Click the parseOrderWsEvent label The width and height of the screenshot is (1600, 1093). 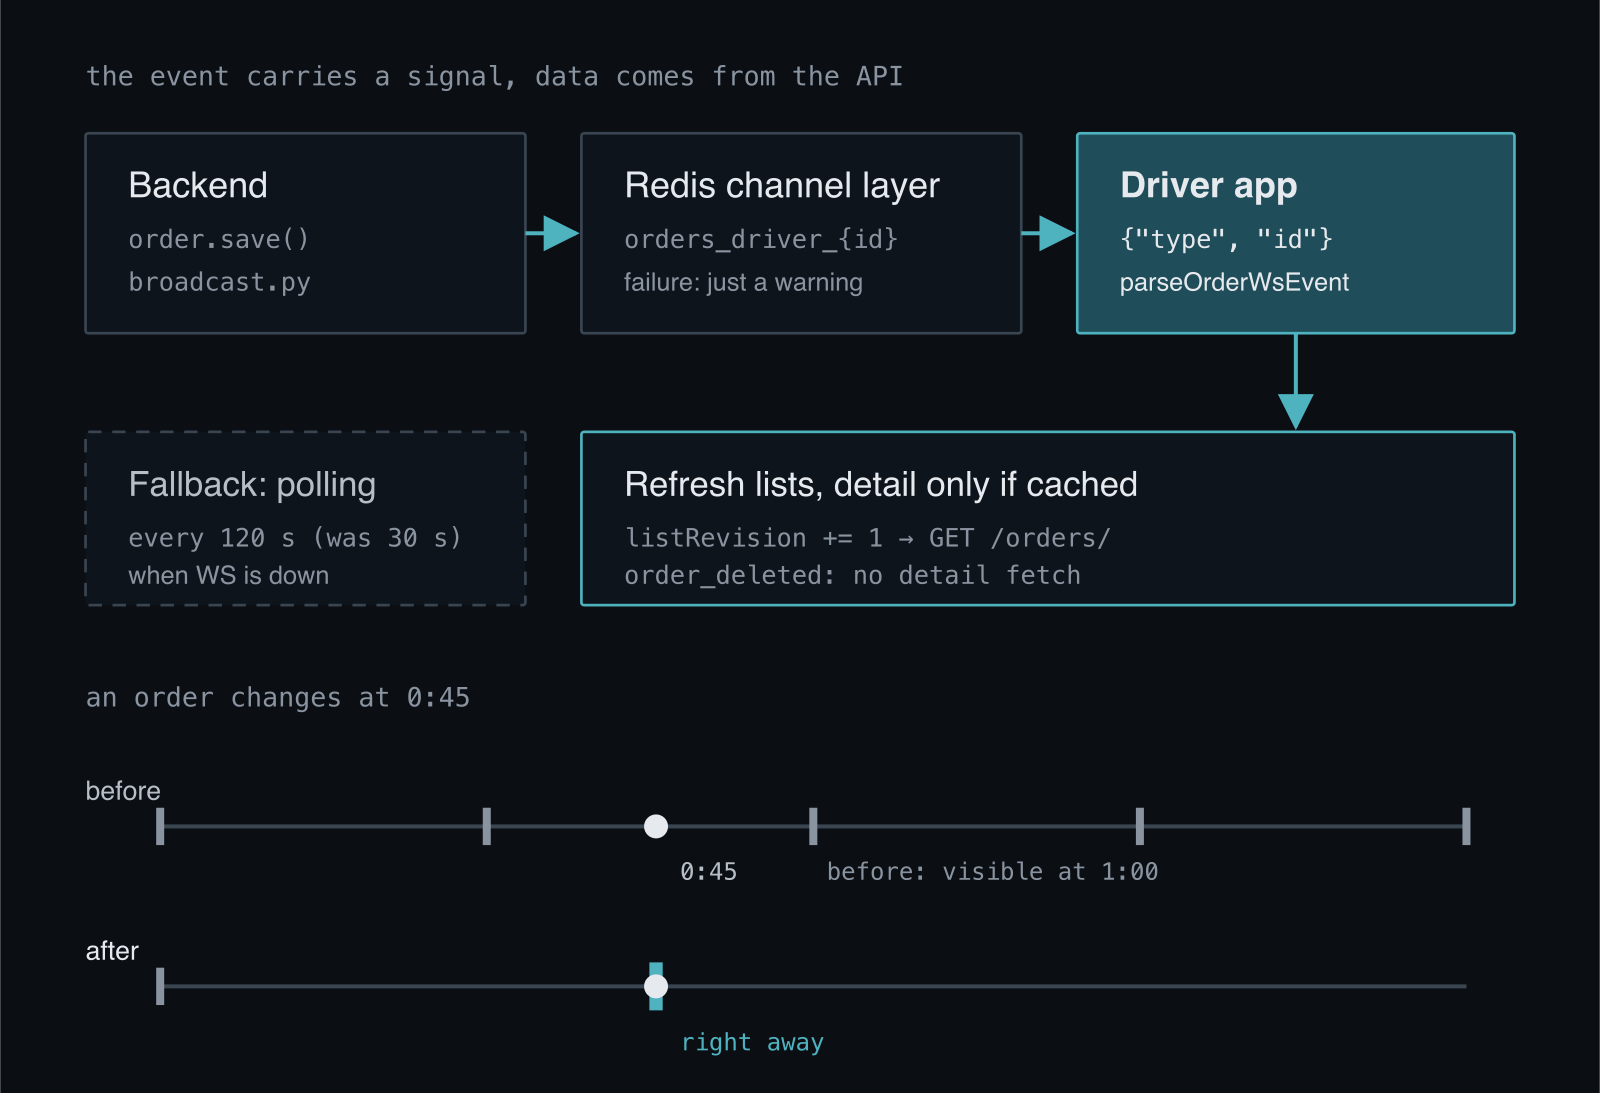click(1234, 283)
